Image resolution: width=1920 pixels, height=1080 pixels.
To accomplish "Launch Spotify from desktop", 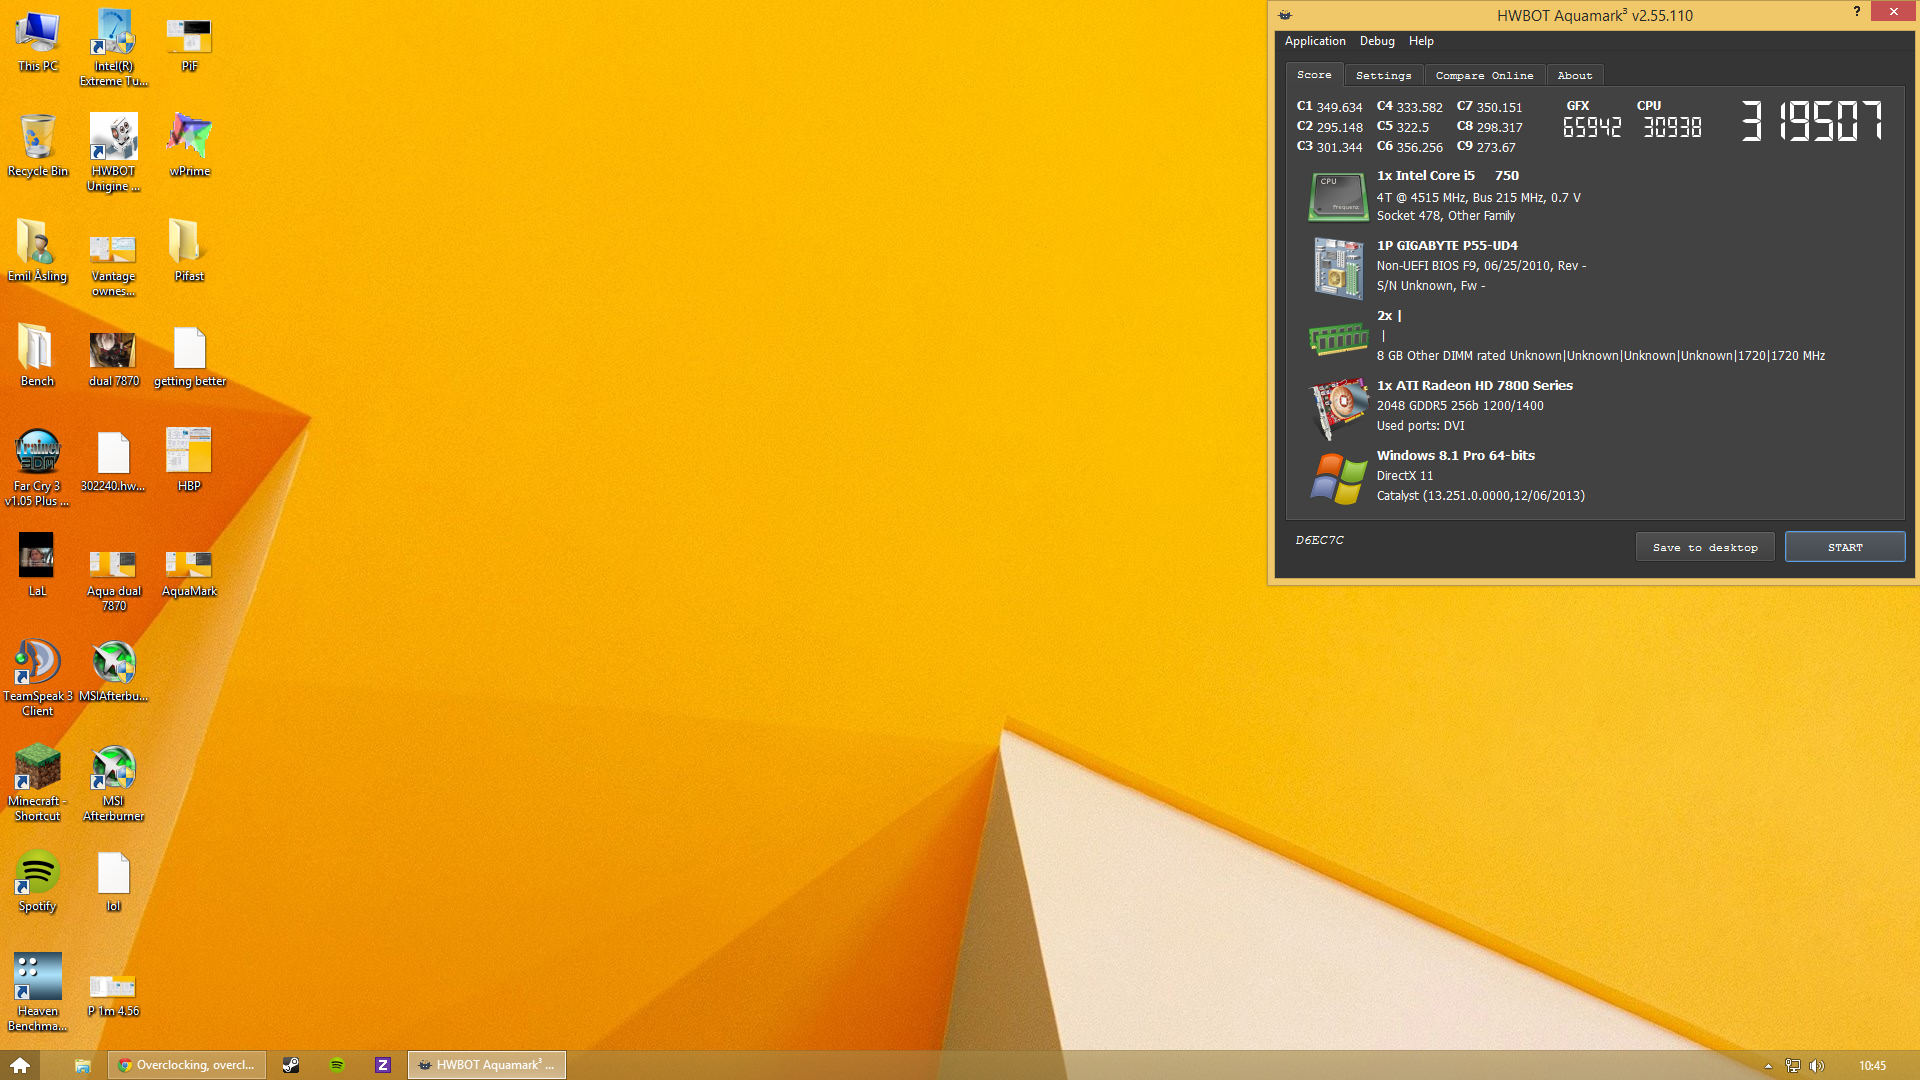I will 37,881.
